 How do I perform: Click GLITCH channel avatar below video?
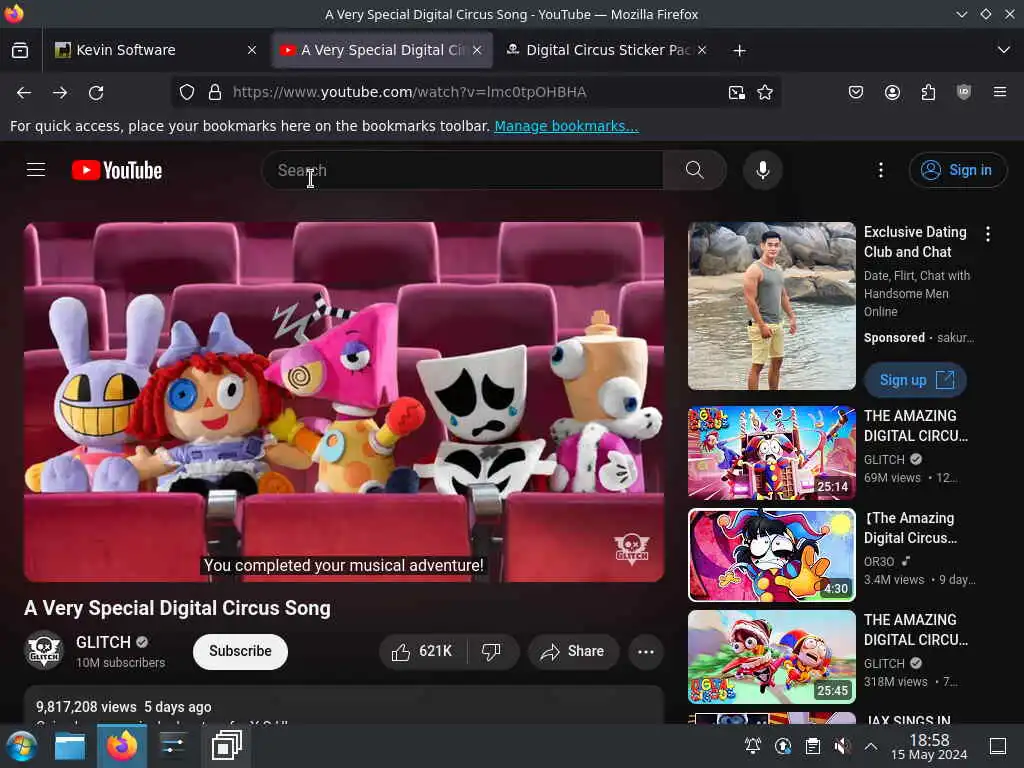44,650
